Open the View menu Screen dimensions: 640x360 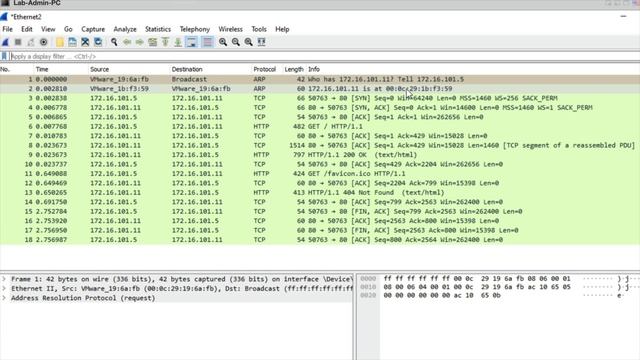click(x=48, y=29)
